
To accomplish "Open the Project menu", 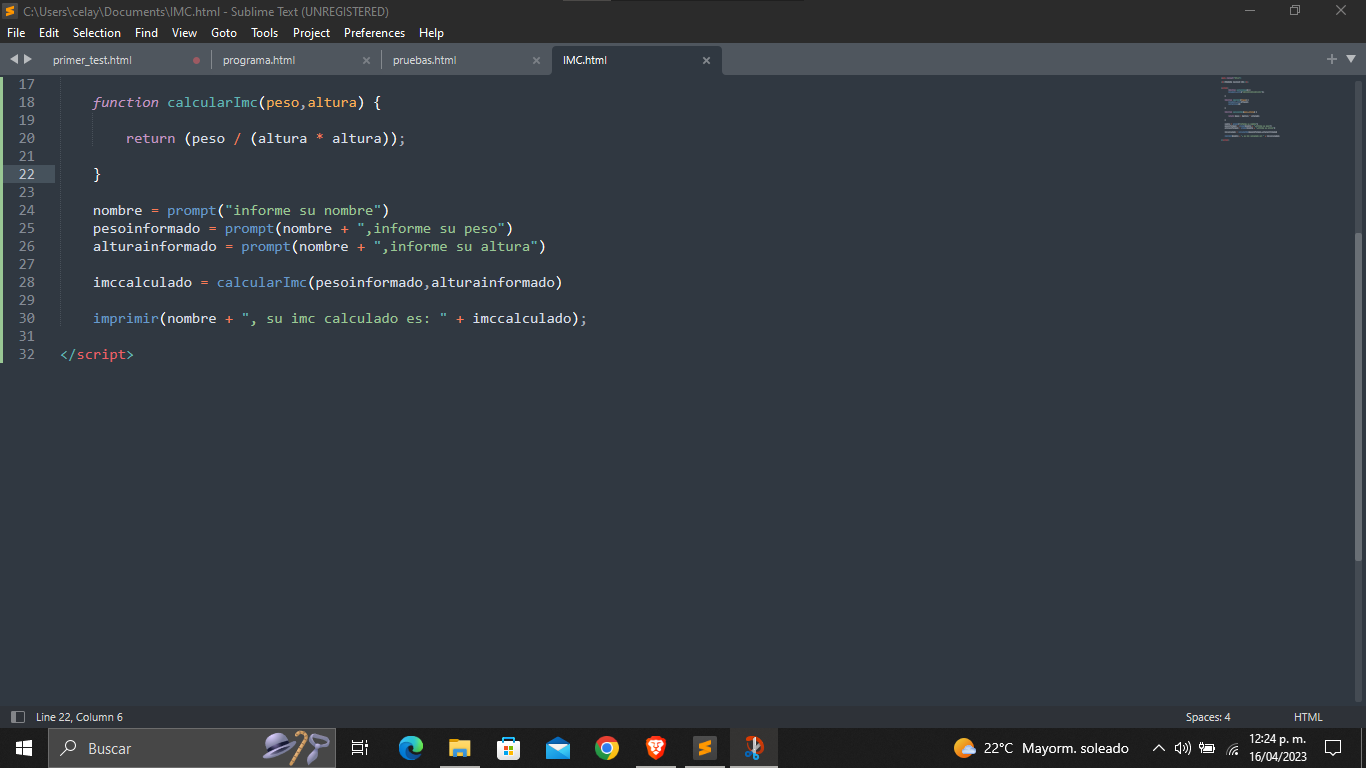I will [x=311, y=33].
